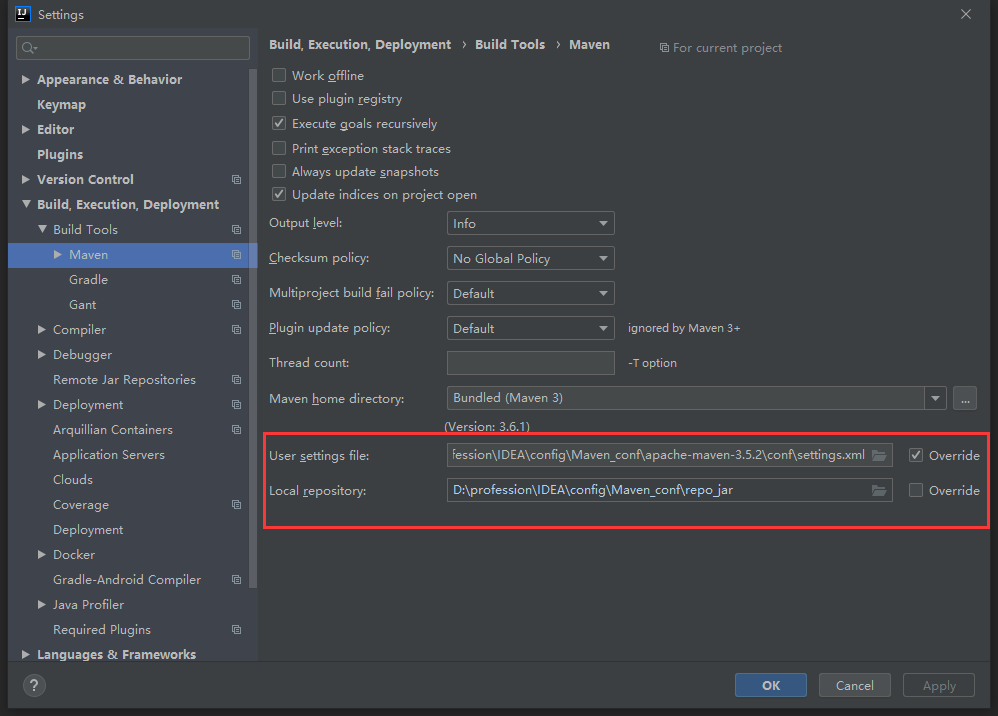
Task: Click project-scope icon beside Gradle entry
Action: pos(236,279)
